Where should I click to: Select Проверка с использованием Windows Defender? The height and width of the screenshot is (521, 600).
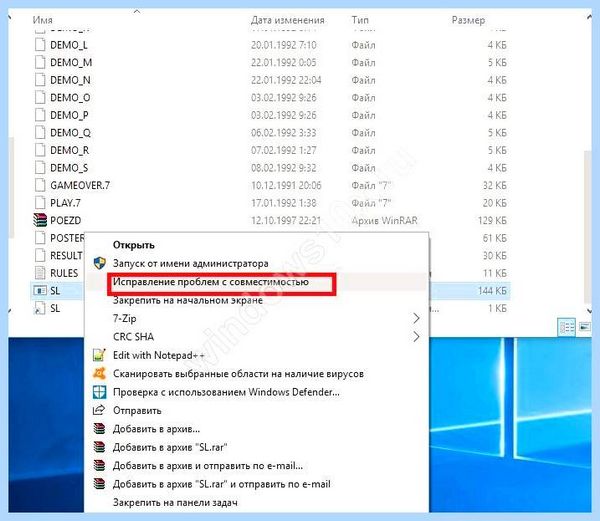[x=226, y=392]
